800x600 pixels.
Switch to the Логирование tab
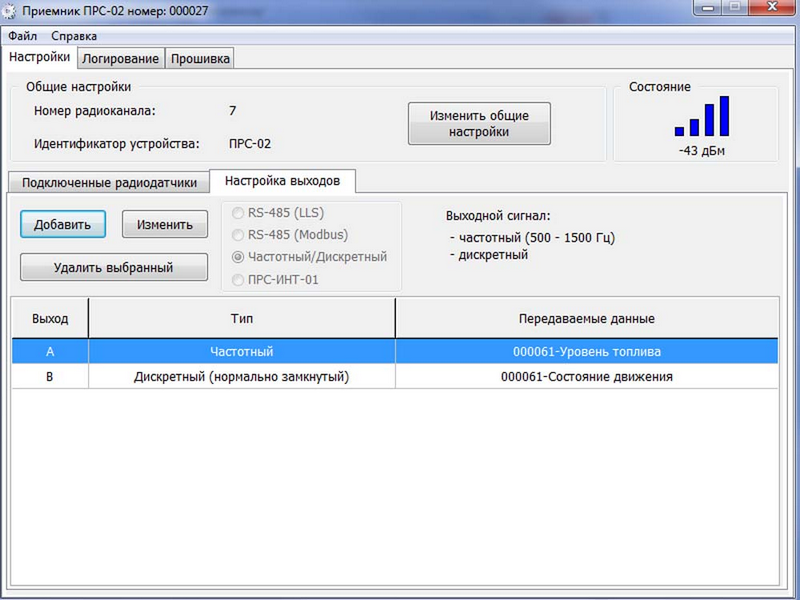pyautogui.click(x=121, y=59)
